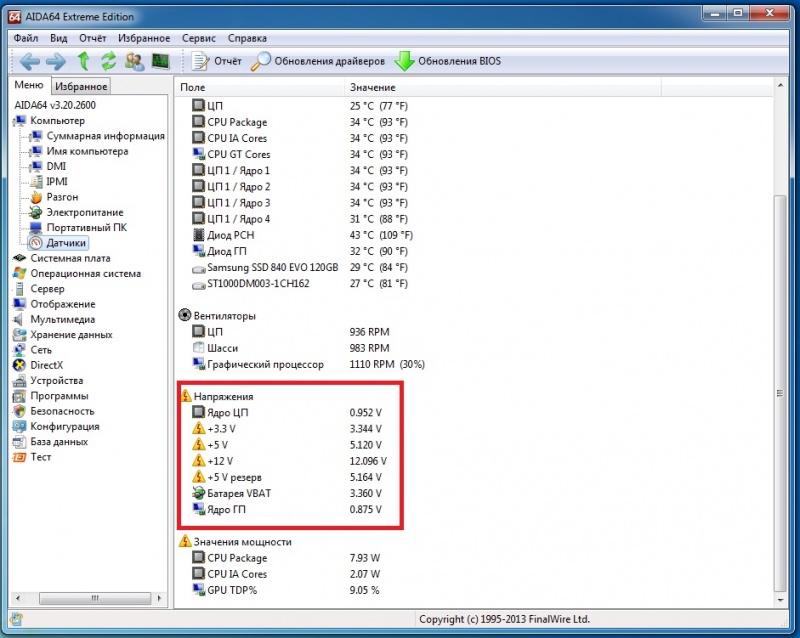This screenshot has width=800, height=638.
Task: Click the forward navigation arrow icon
Action: click(55, 61)
